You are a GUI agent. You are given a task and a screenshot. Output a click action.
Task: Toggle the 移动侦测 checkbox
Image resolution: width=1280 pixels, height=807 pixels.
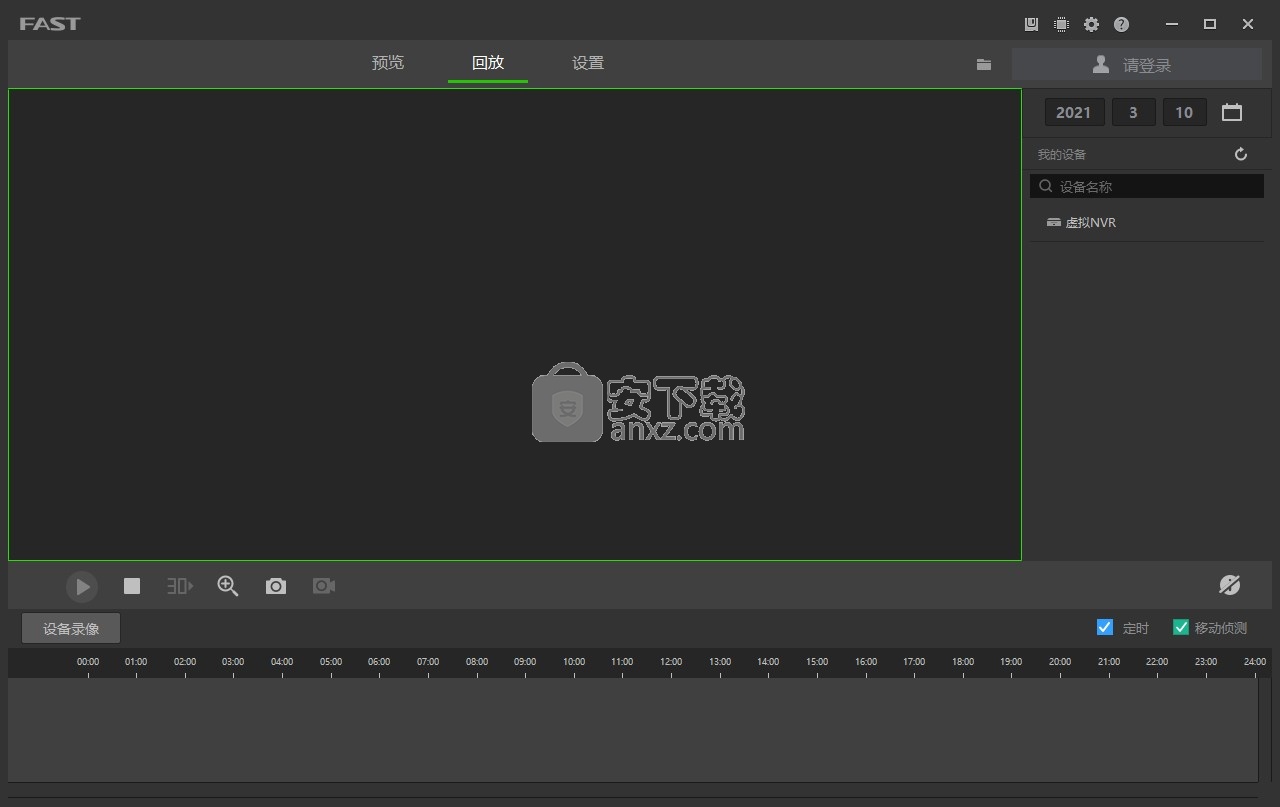pyautogui.click(x=1181, y=627)
